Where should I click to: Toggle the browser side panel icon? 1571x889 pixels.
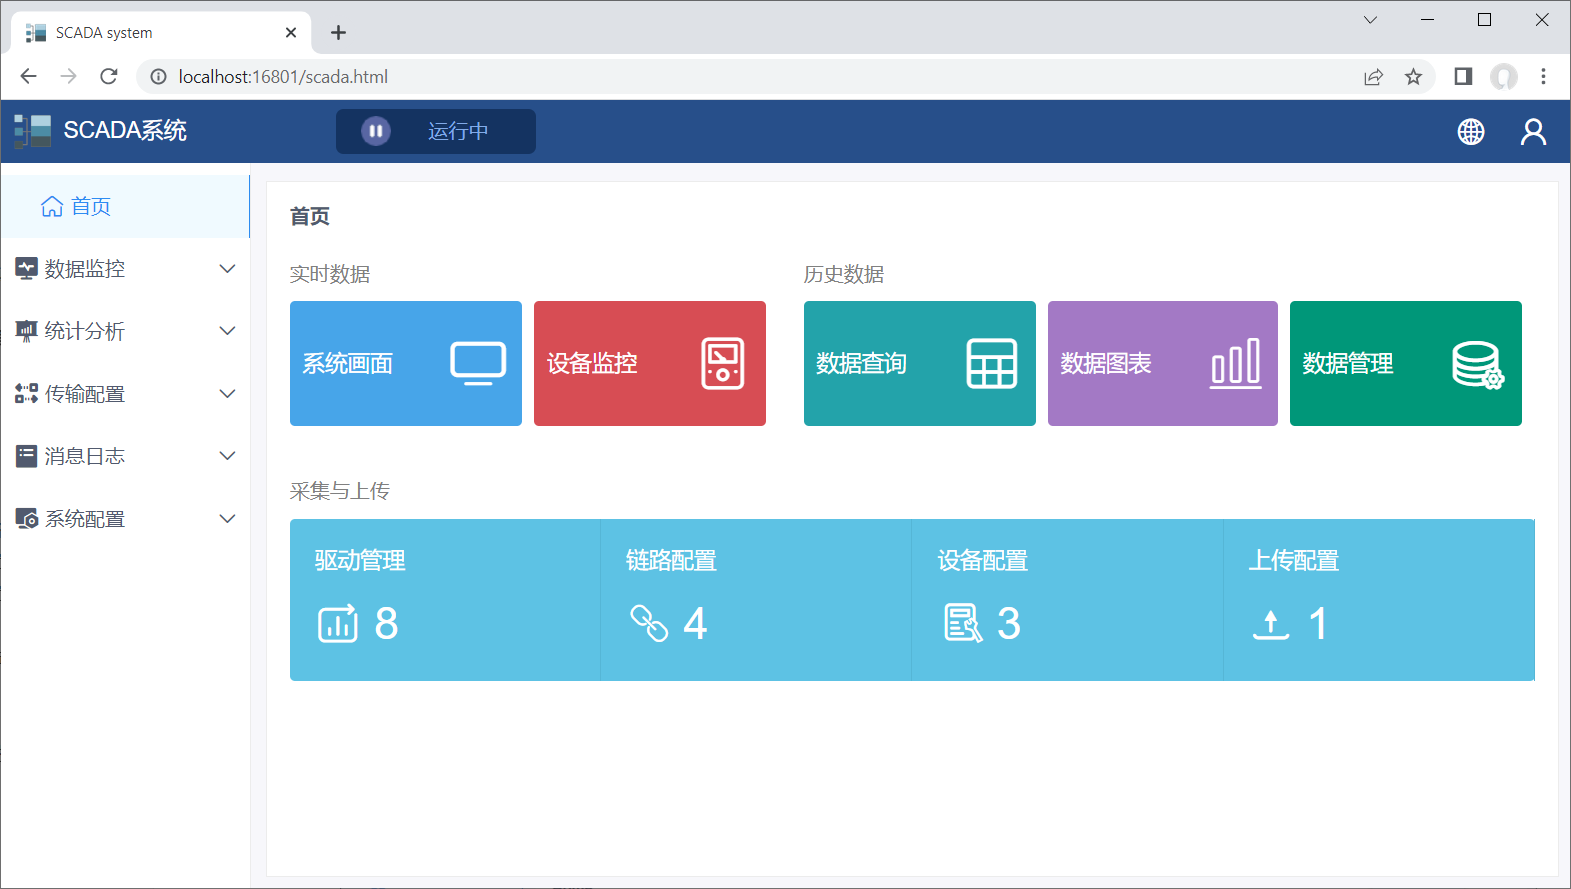(x=1463, y=77)
